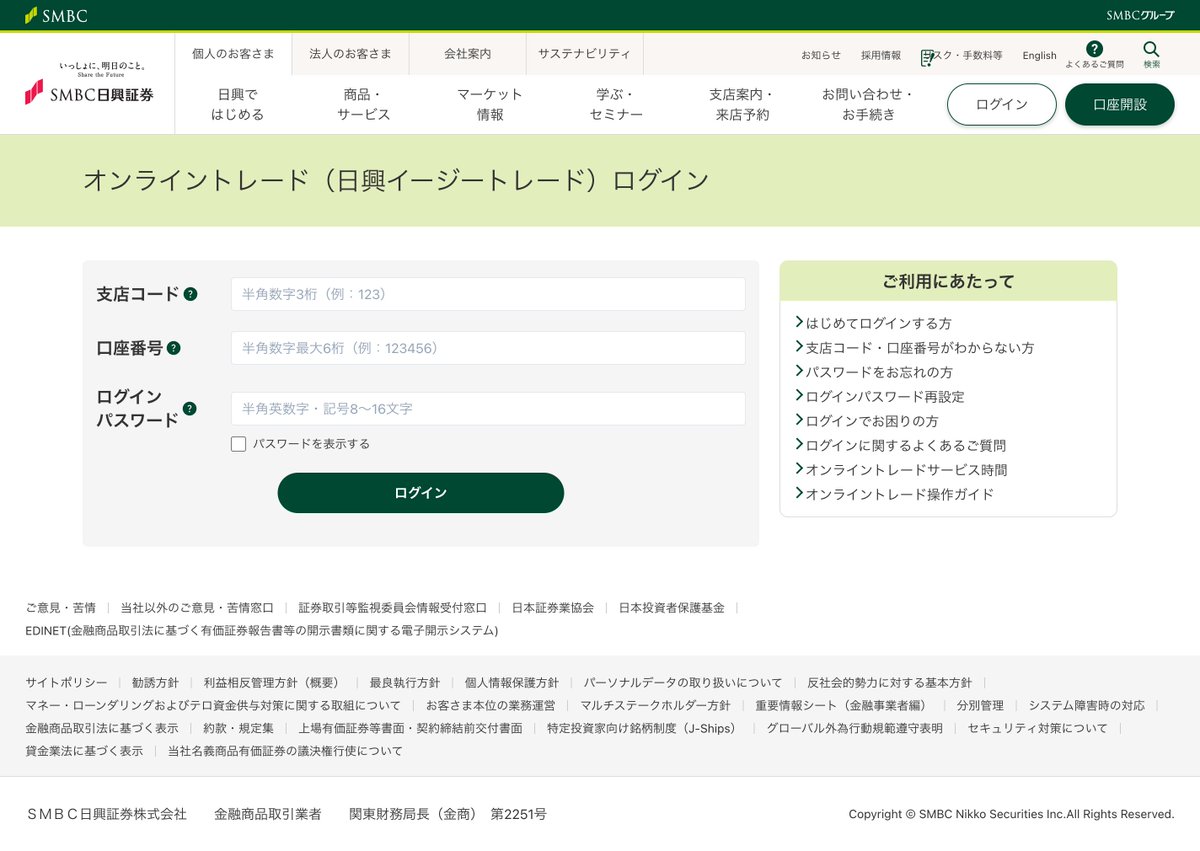Select the 個人のお客さま tab
This screenshot has width=1200, height=851.
click(x=233, y=54)
